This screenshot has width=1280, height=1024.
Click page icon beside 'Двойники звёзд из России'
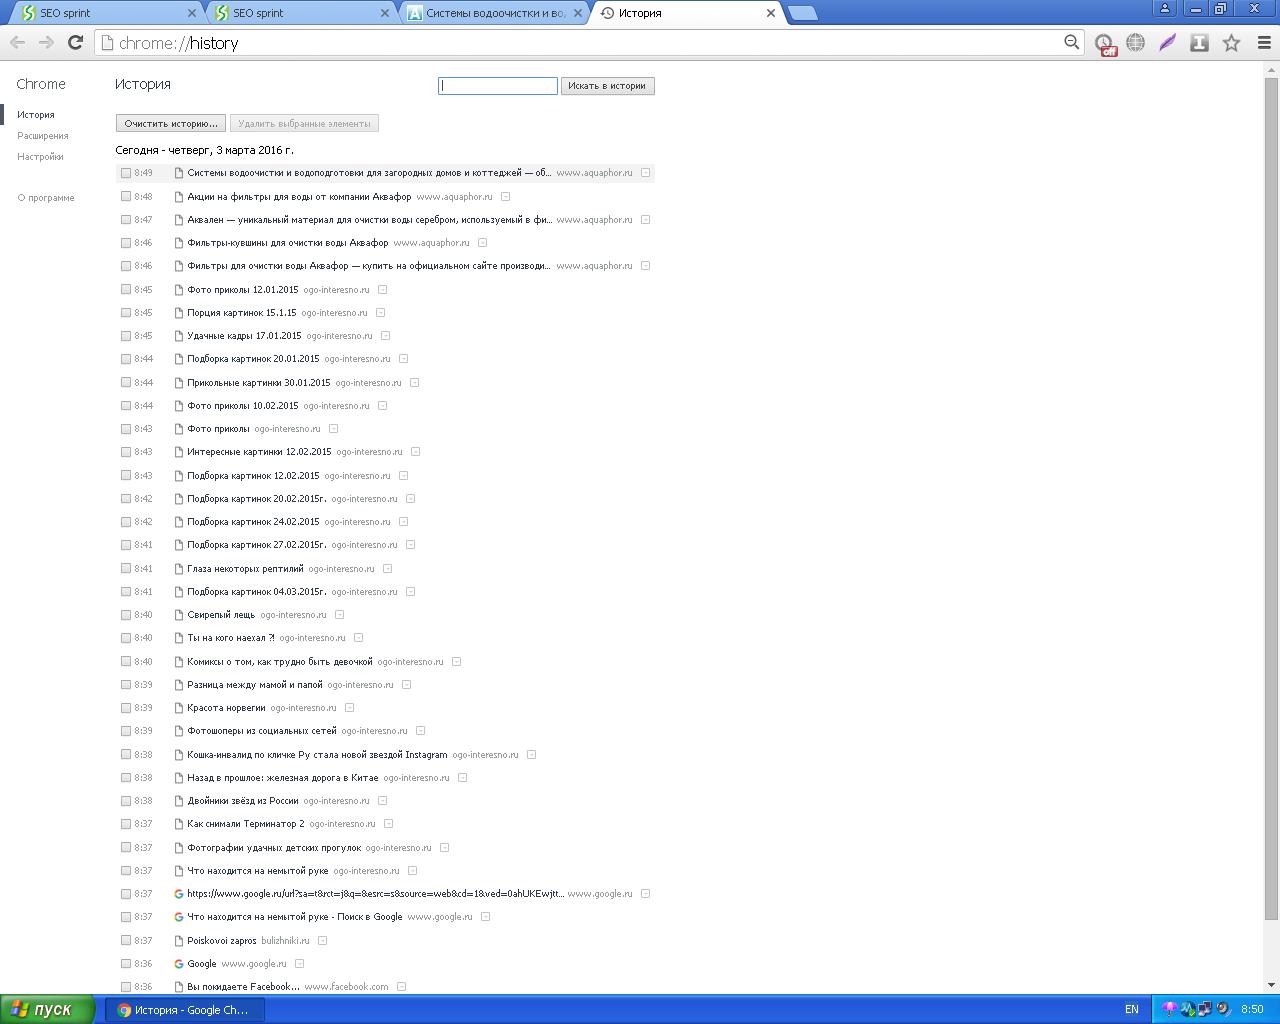coord(179,801)
